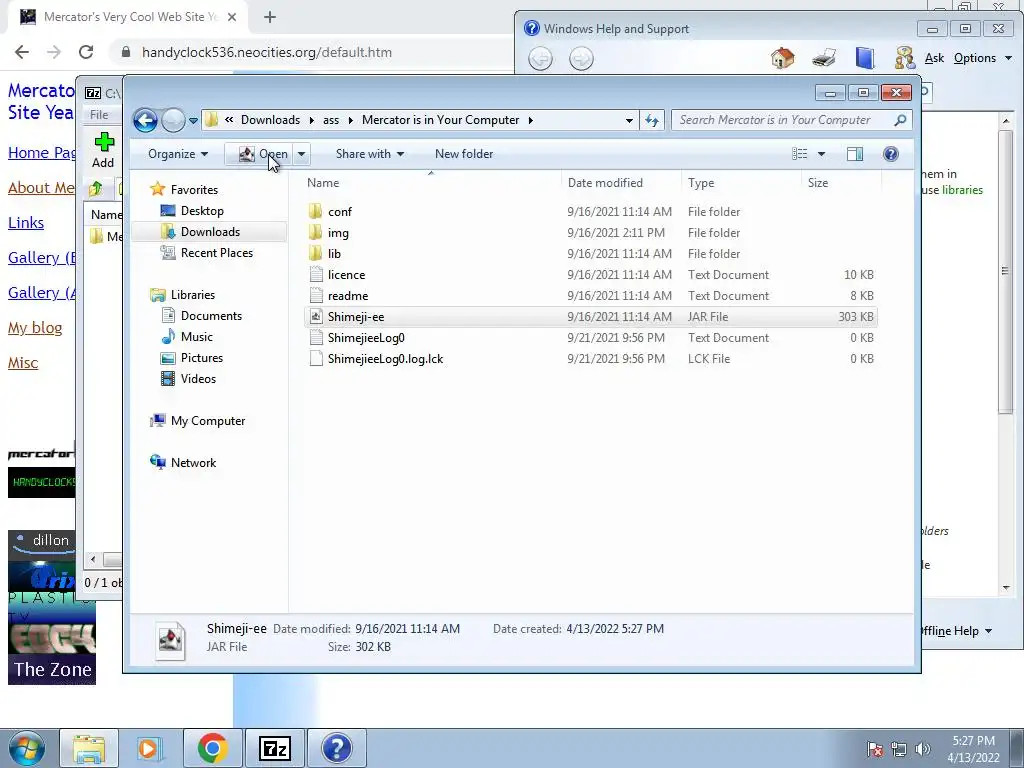This screenshot has height=768, width=1024.
Task: Reload the page in Chrome
Action: (x=86, y=52)
